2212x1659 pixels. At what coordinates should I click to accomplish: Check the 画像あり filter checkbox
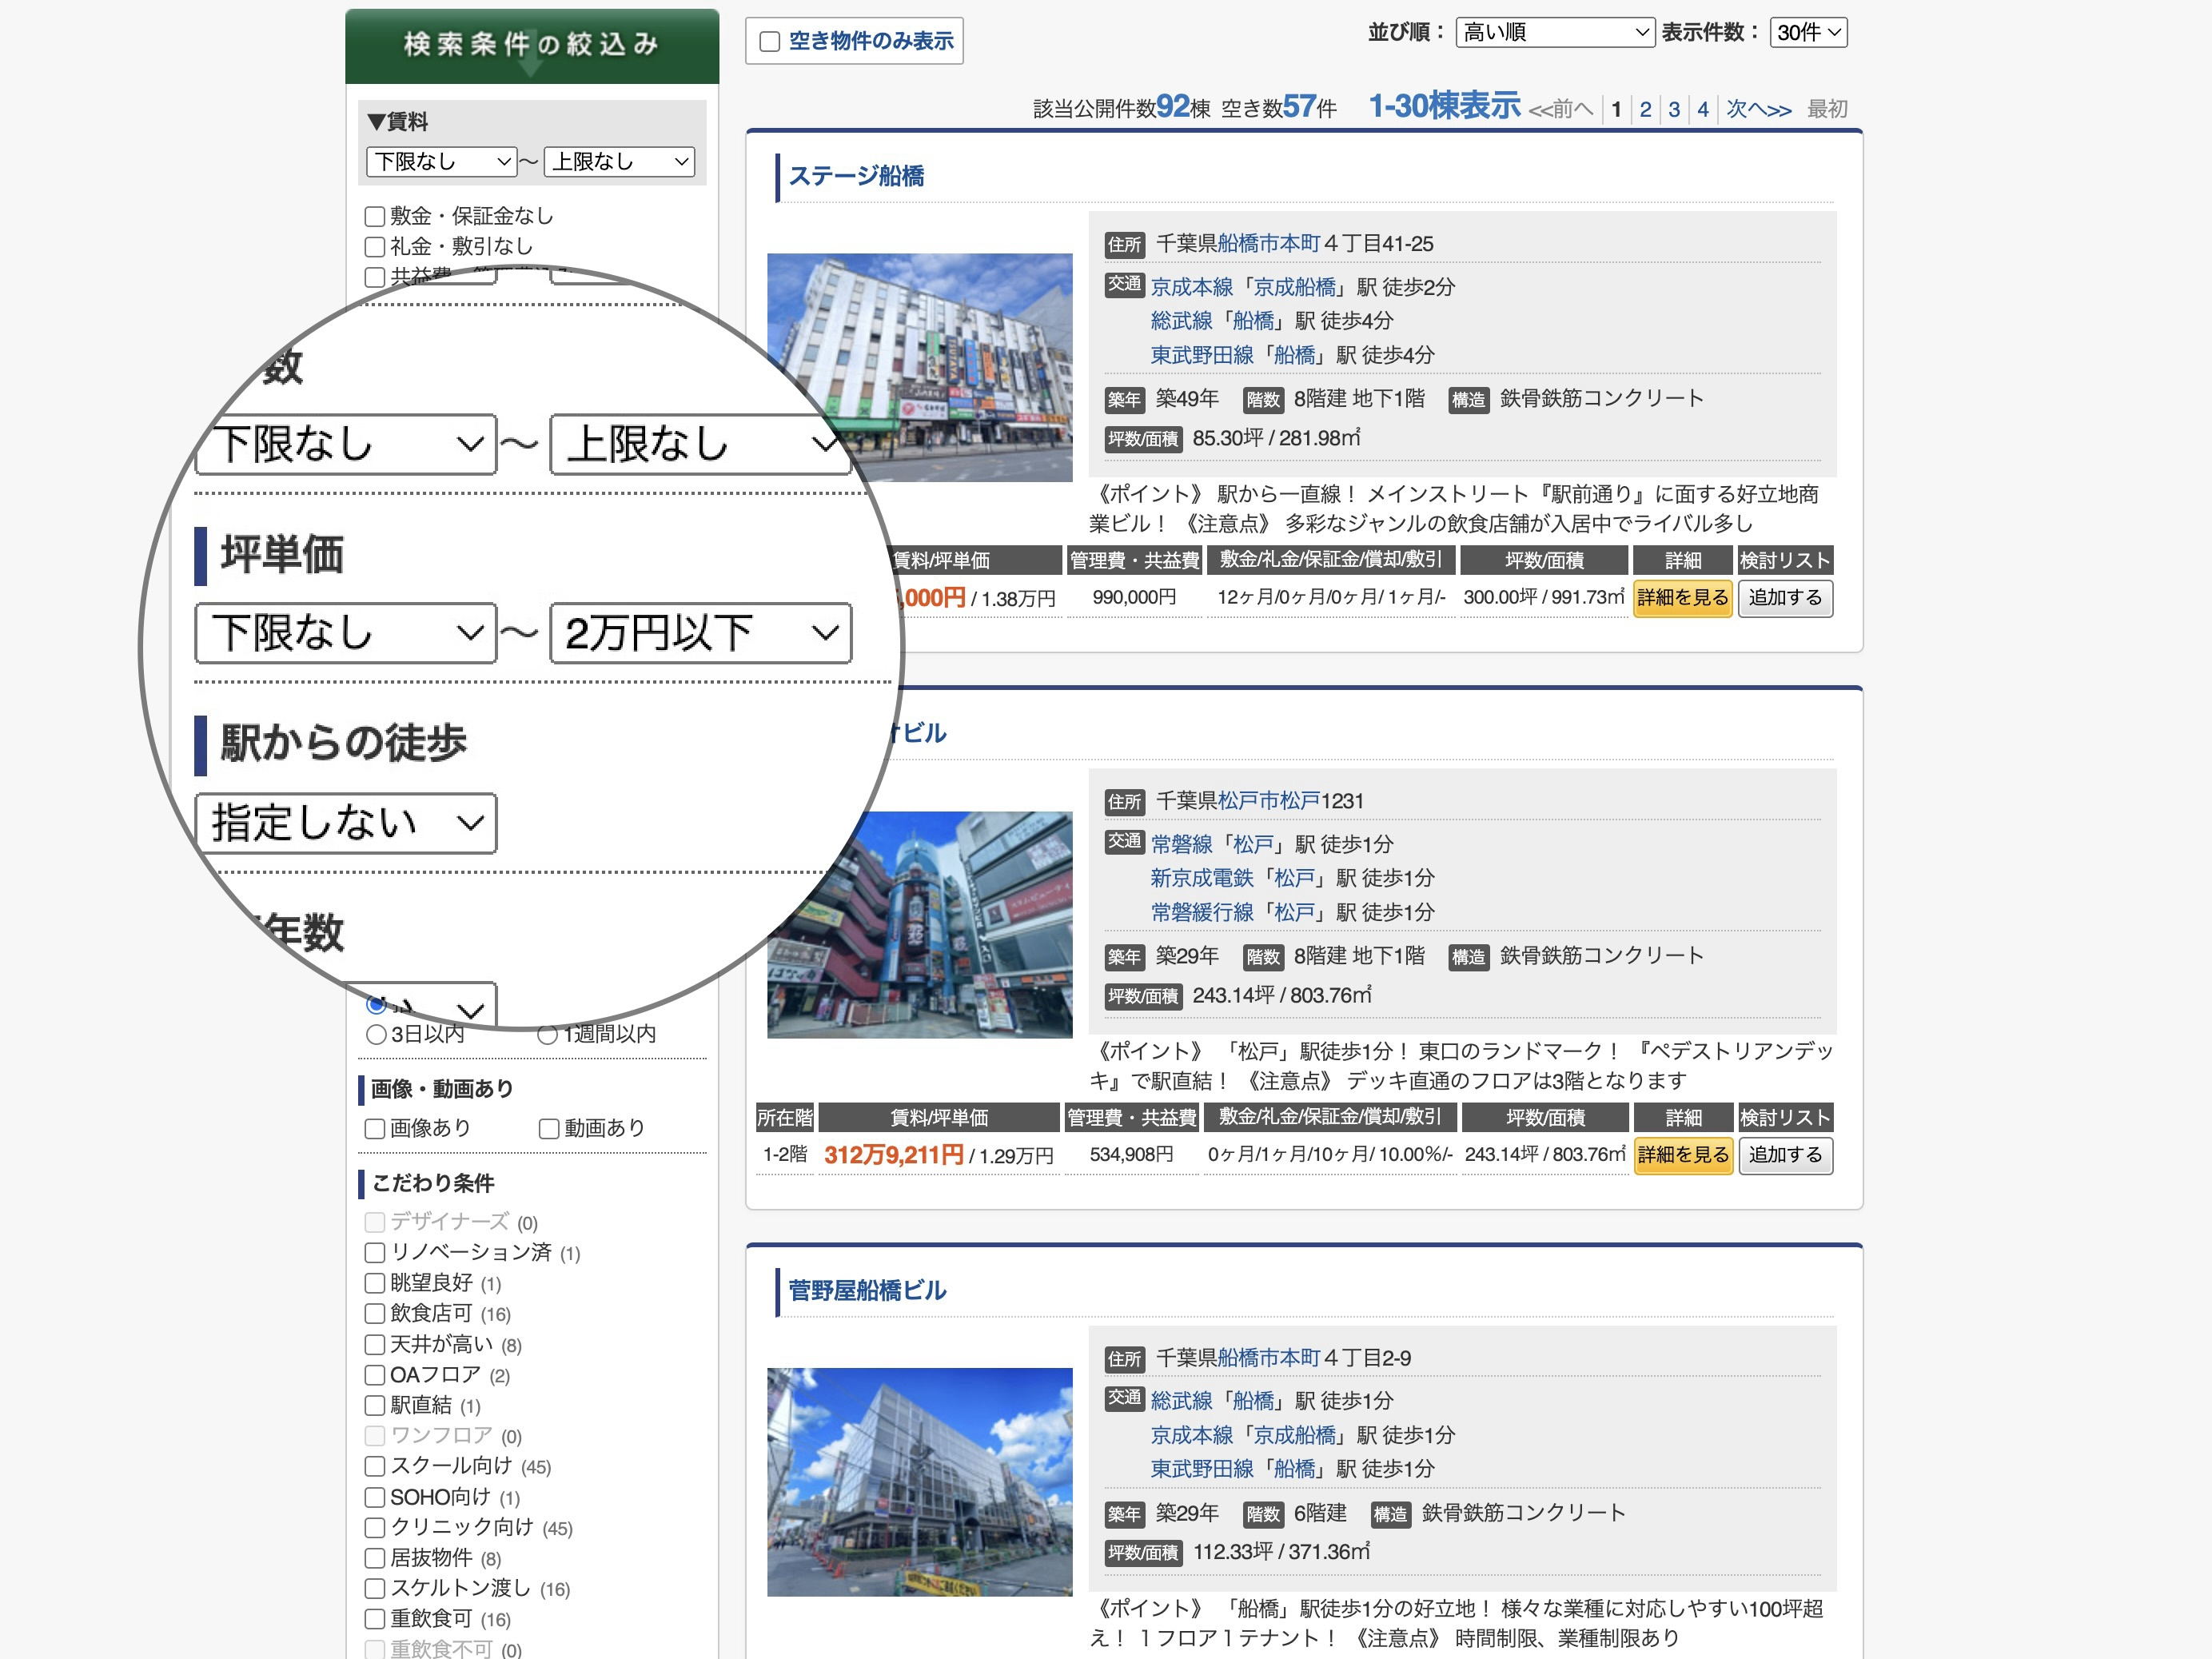point(376,1128)
